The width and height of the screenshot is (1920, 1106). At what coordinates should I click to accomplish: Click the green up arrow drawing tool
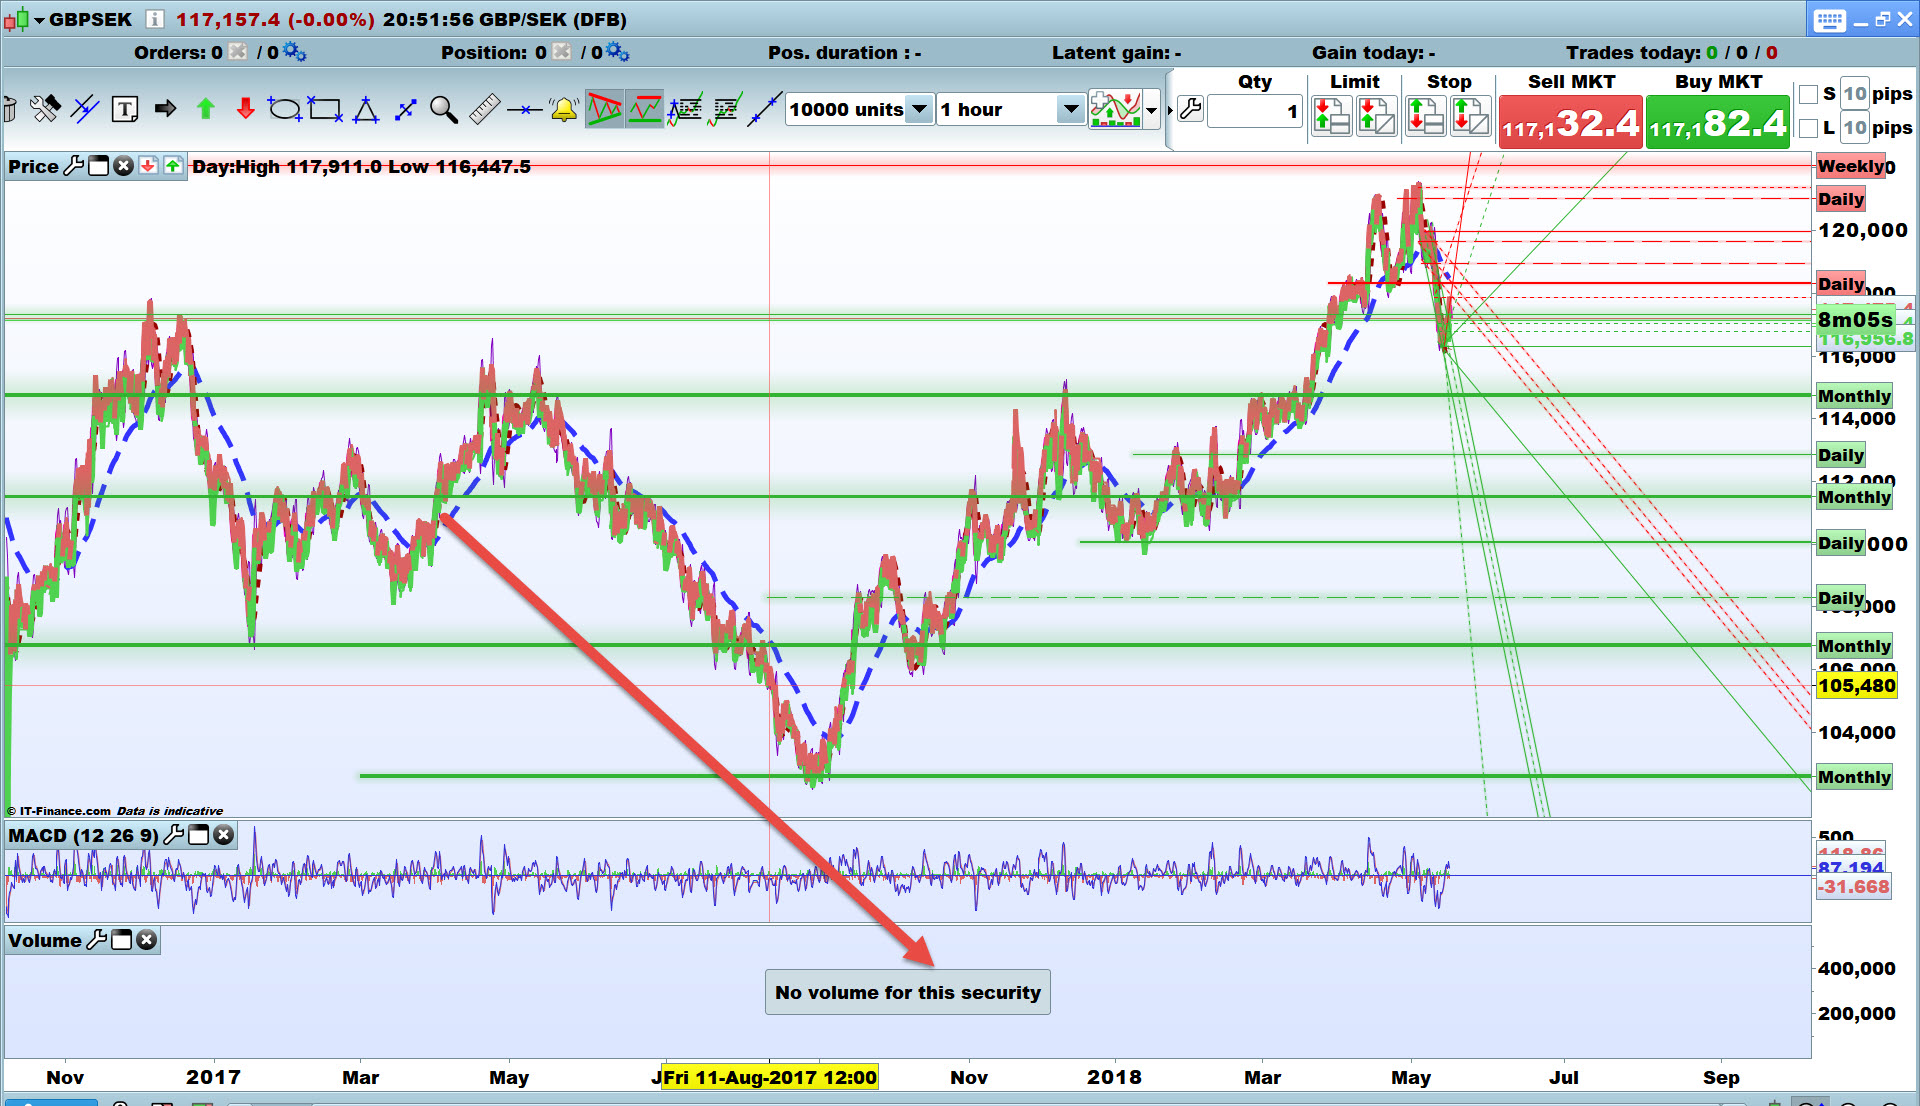(206, 109)
